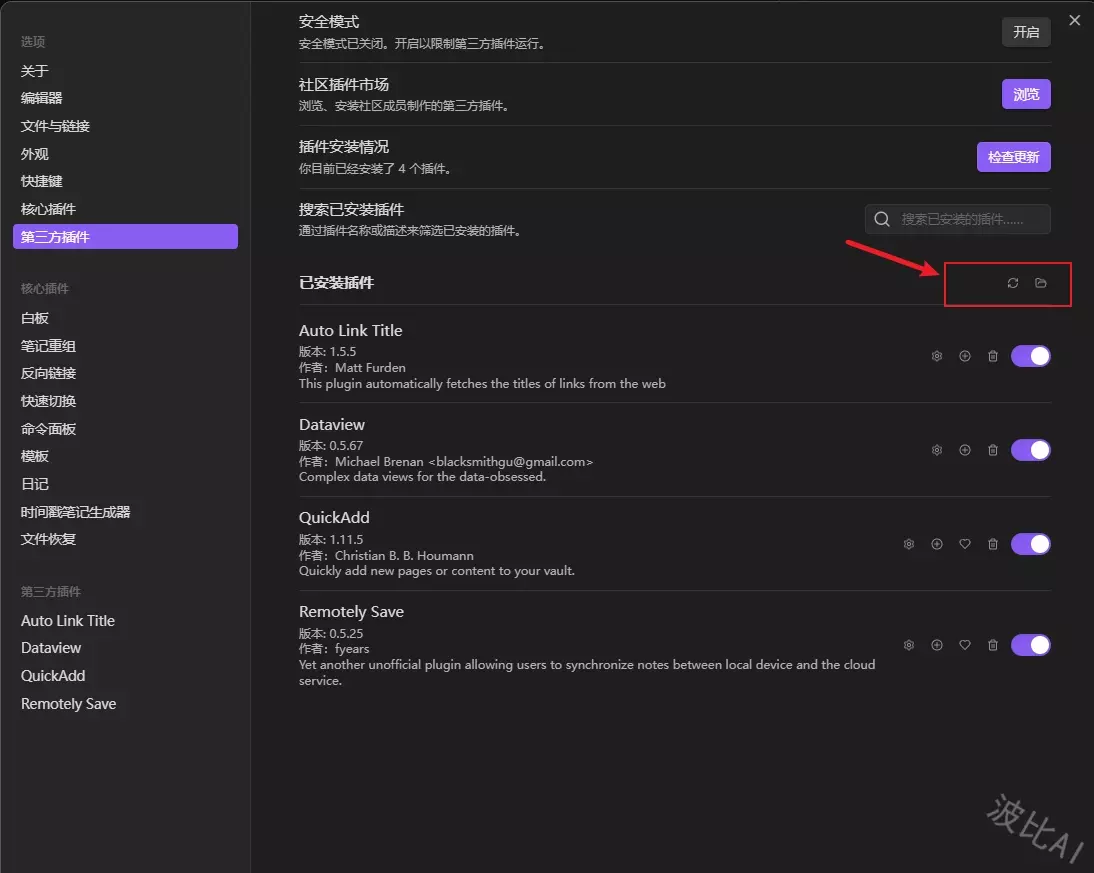Click author text Christian B. B. Houmann
The width and height of the screenshot is (1094, 873).
tap(404, 555)
